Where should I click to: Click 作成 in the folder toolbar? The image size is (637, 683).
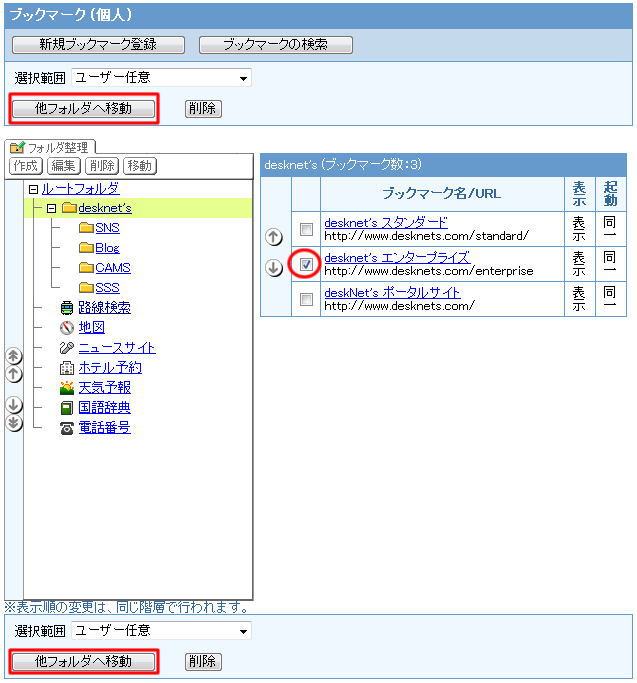pyautogui.click(x=25, y=166)
